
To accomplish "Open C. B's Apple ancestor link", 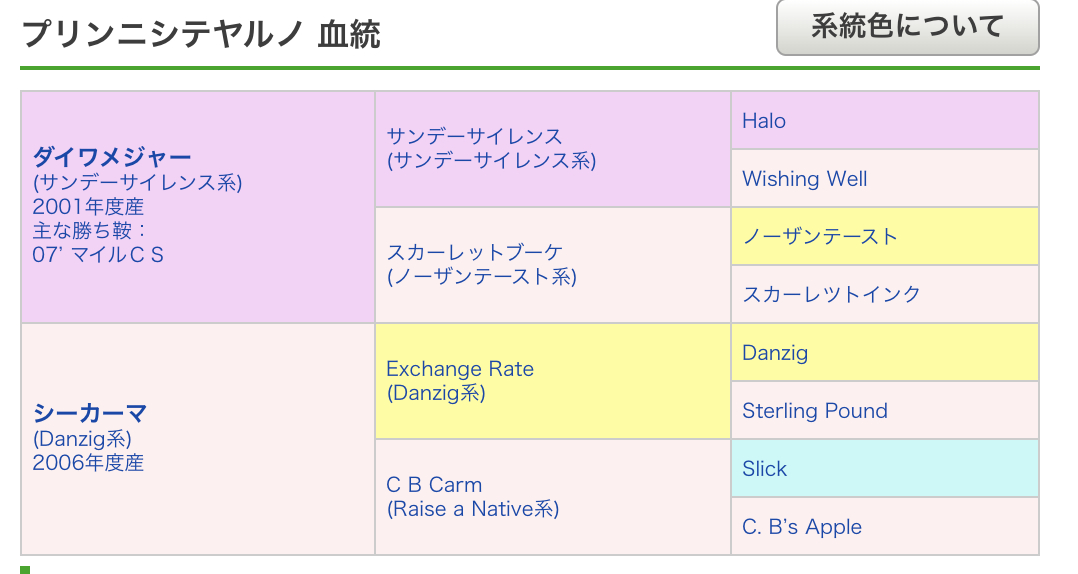I will (802, 527).
